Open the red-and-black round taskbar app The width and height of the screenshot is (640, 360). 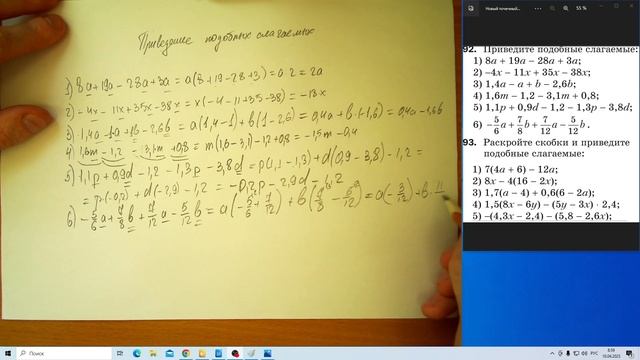tap(235, 353)
